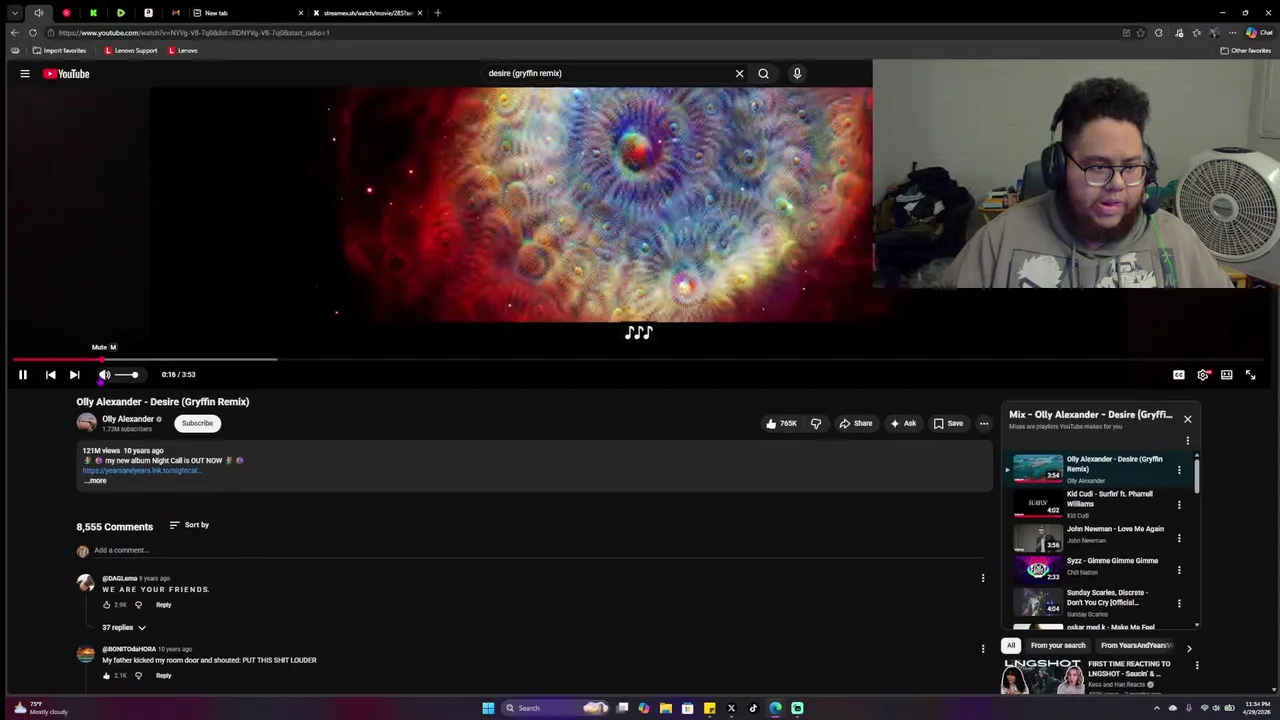This screenshot has width=1280, height=720.
Task: Switch to the New tab browser tab
Action: pyautogui.click(x=248, y=13)
